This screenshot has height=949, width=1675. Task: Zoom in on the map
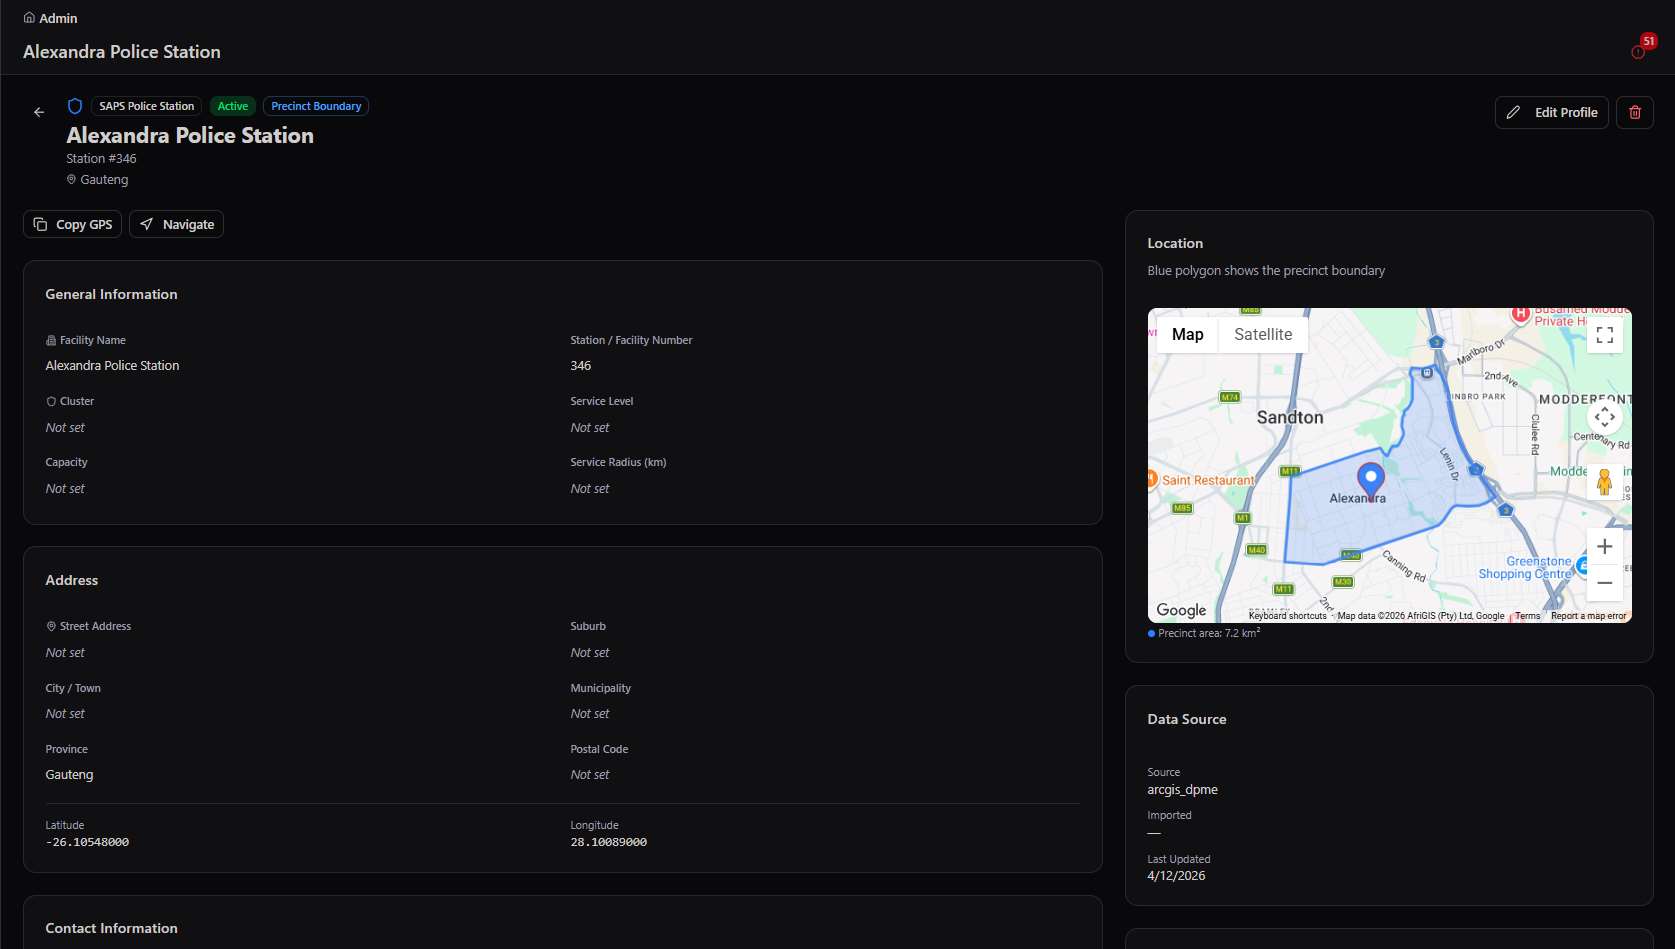1605,546
